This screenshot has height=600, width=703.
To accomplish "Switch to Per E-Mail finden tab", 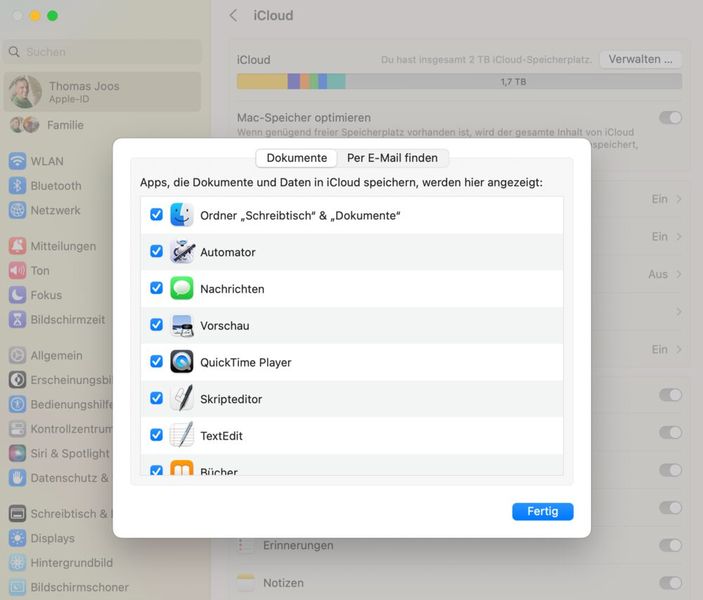I will (392, 158).
